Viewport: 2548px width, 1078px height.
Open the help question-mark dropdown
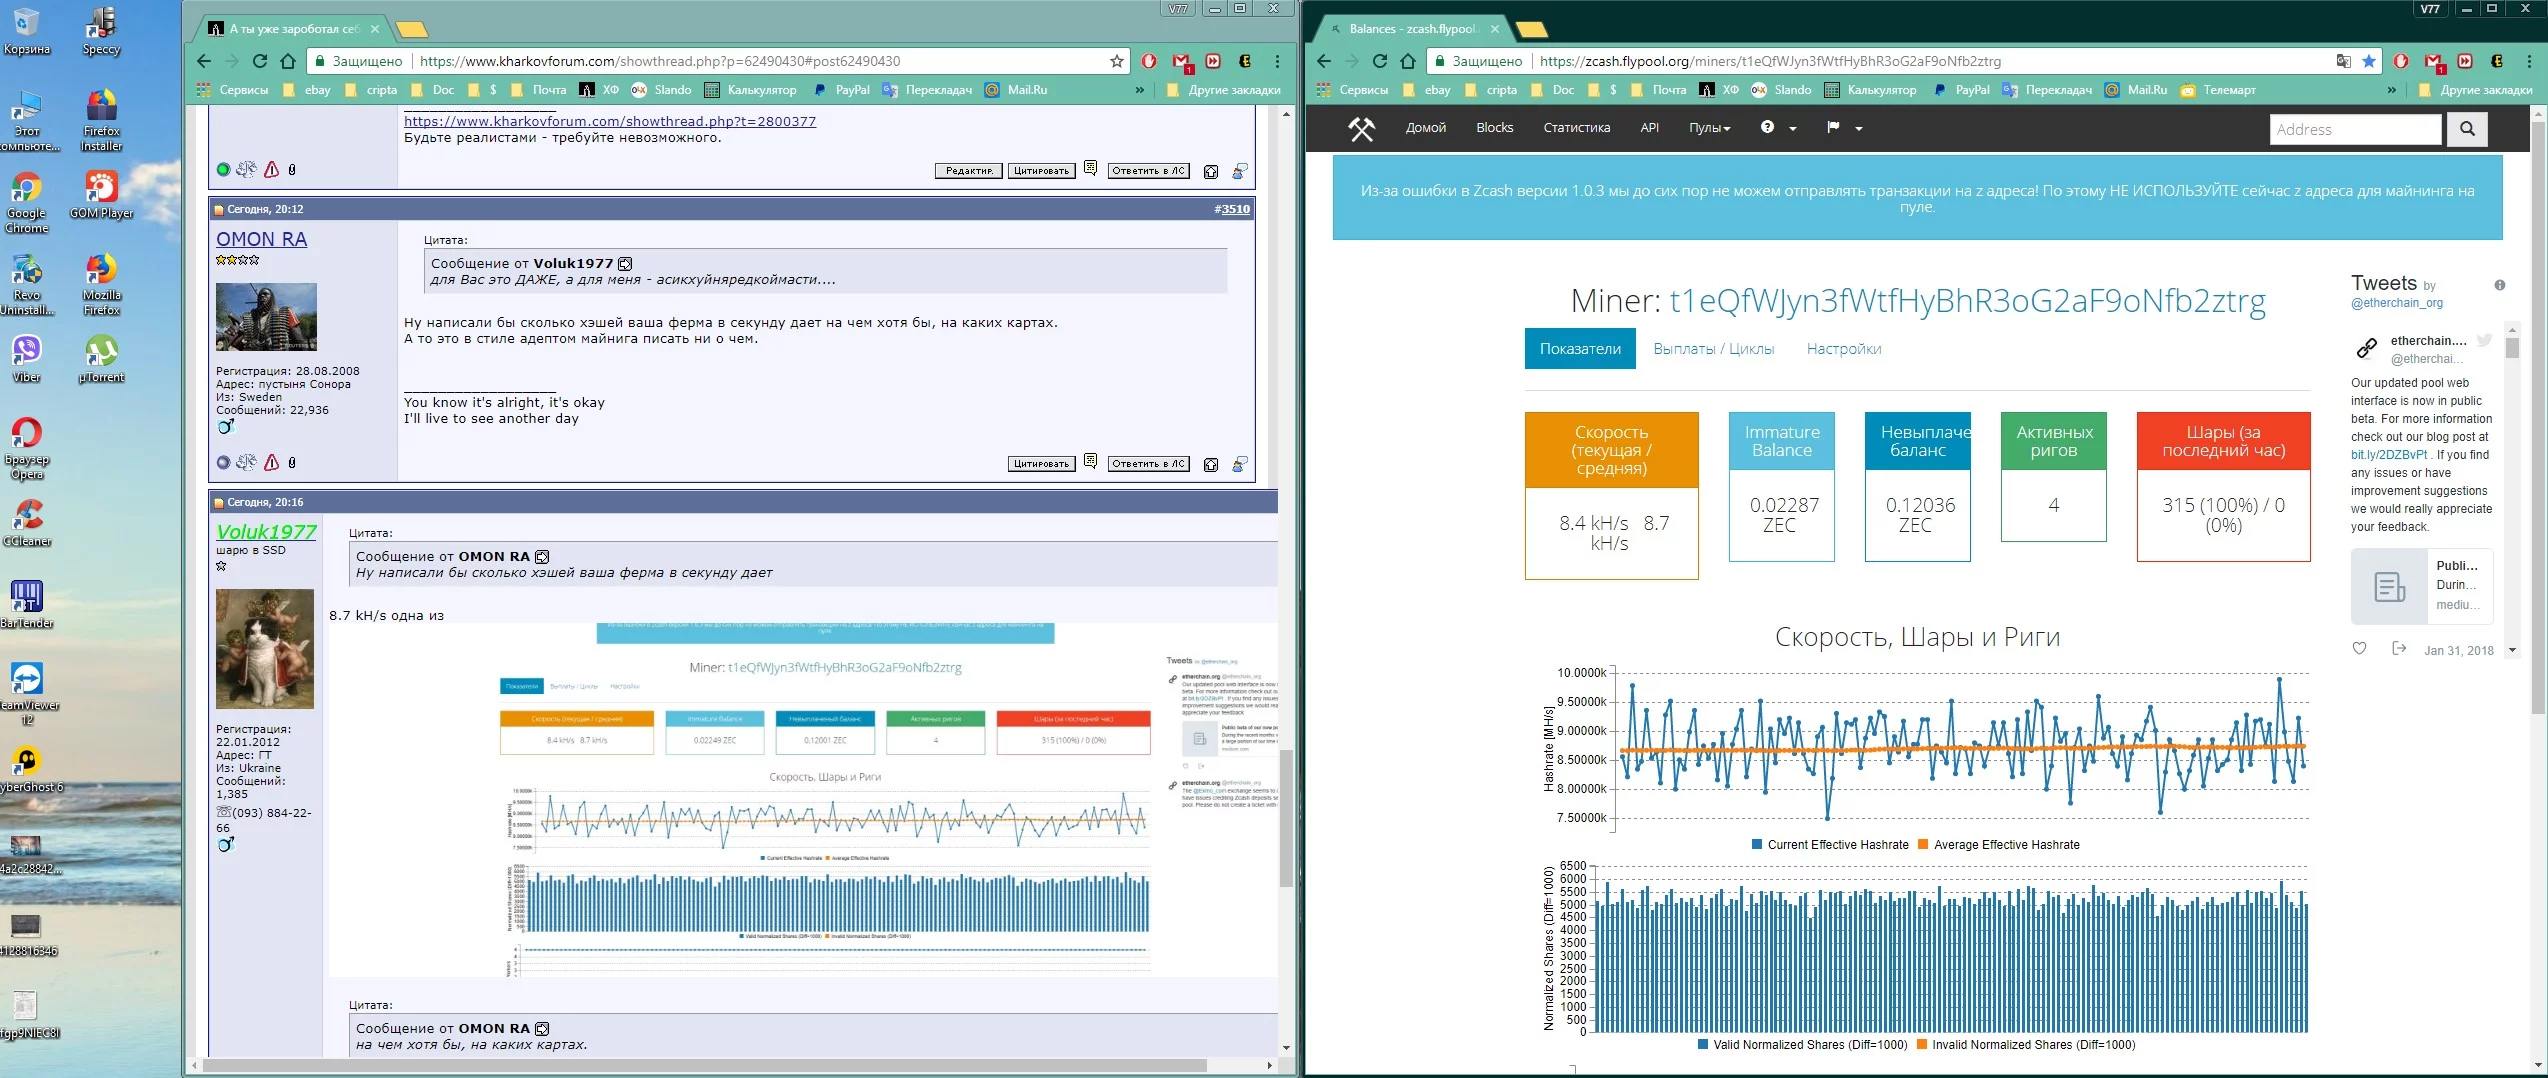tap(1778, 128)
